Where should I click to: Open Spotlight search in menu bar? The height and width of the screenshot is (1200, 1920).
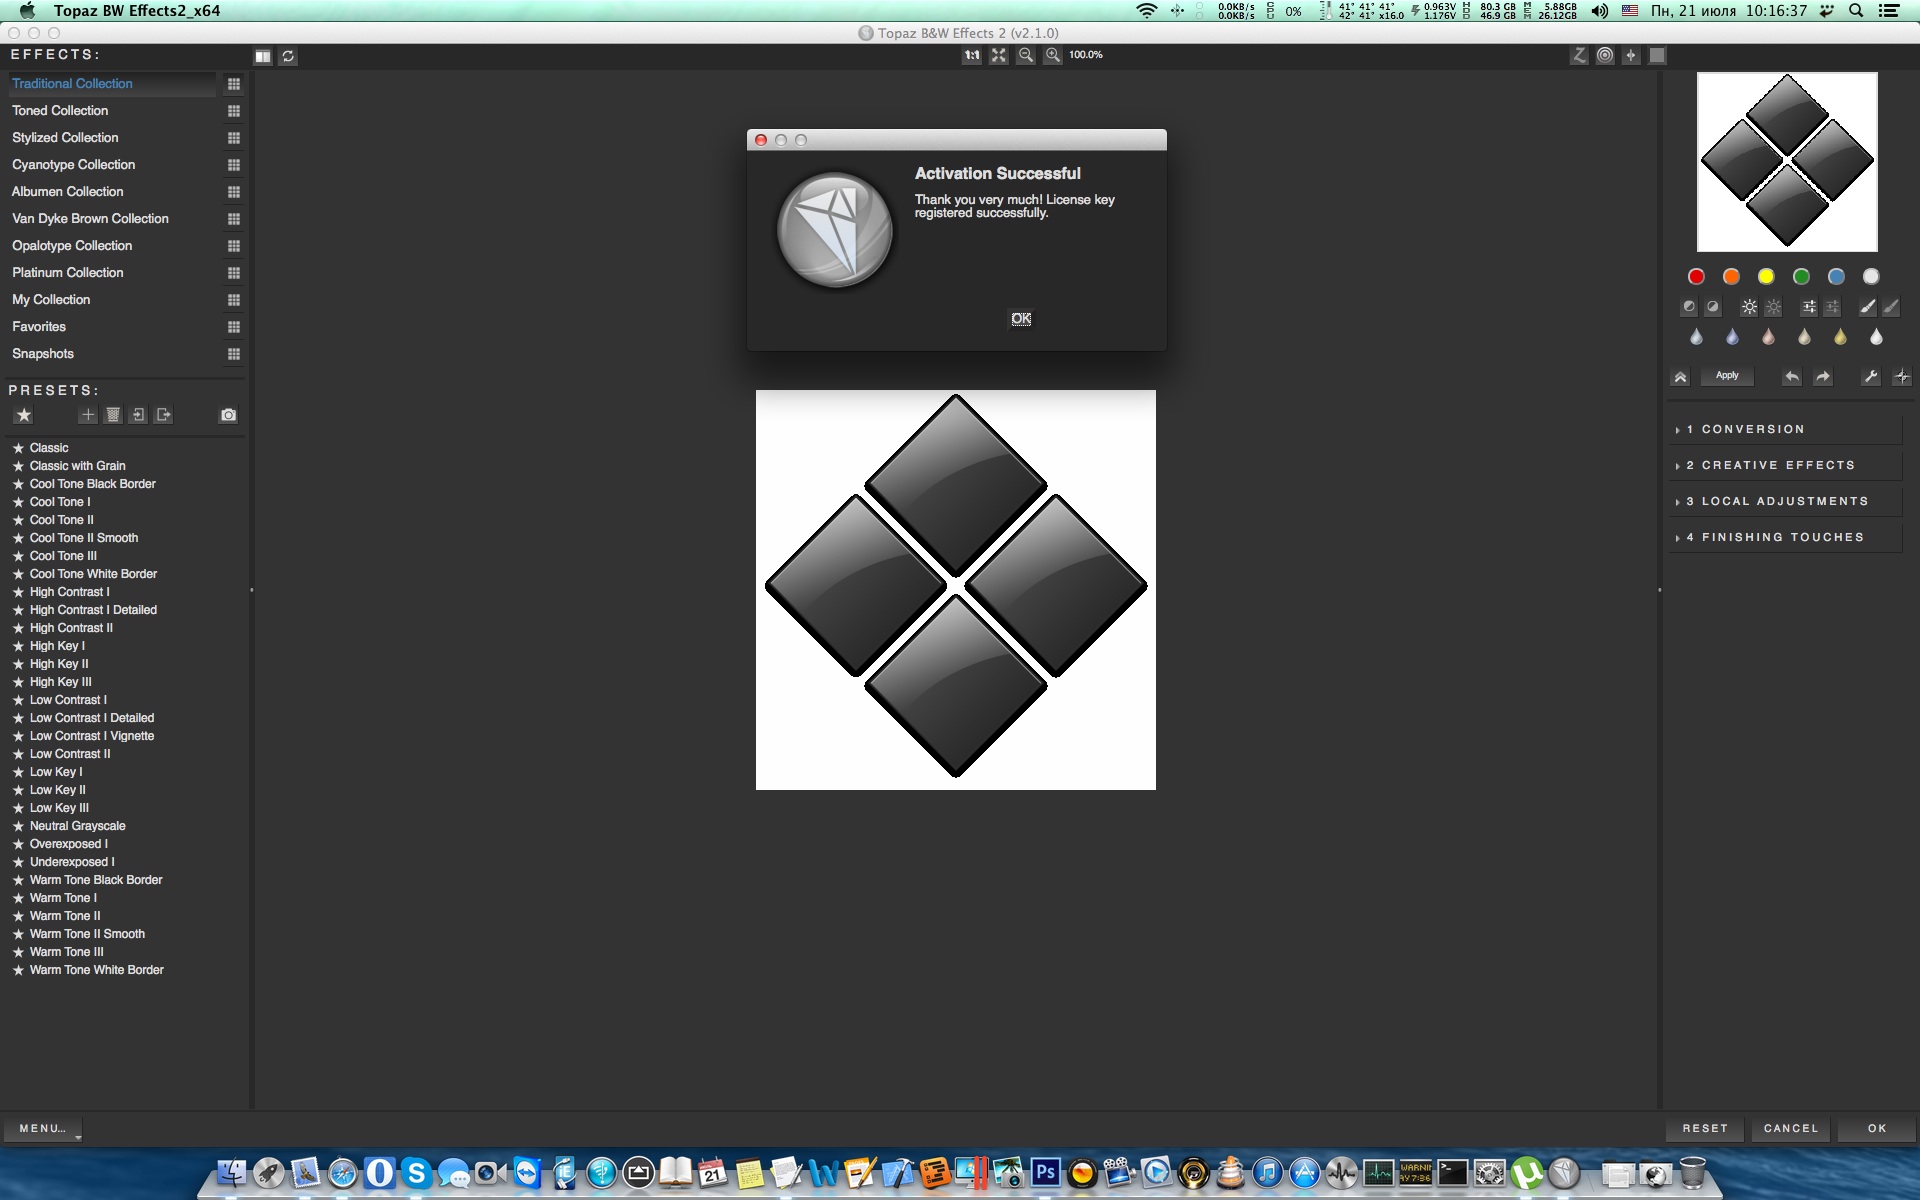pyautogui.click(x=1856, y=11)
